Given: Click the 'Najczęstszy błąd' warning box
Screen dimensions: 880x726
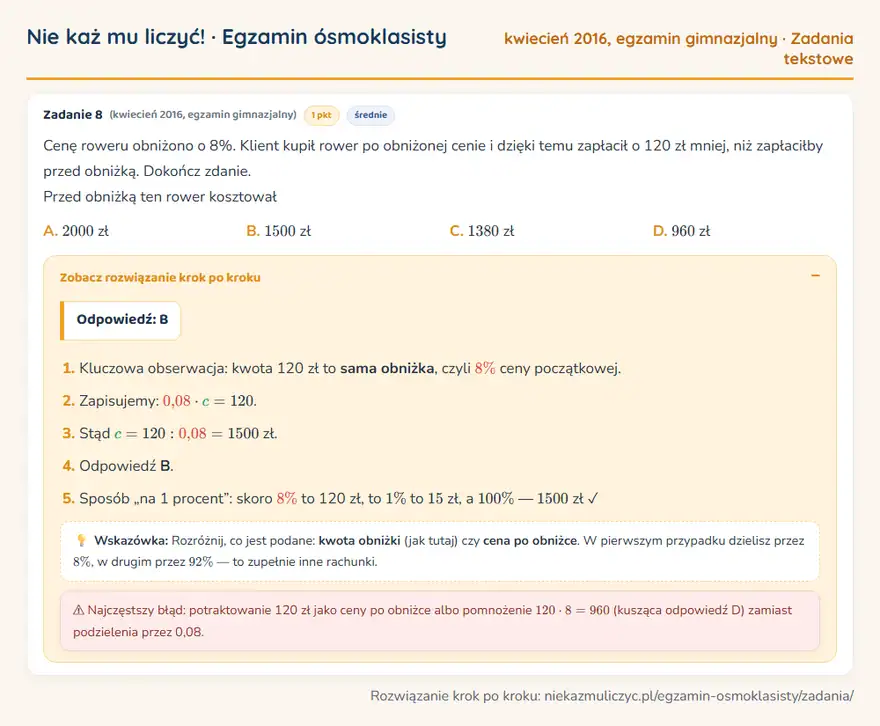Looking at the screenshot, I should [x=440, y=621].
